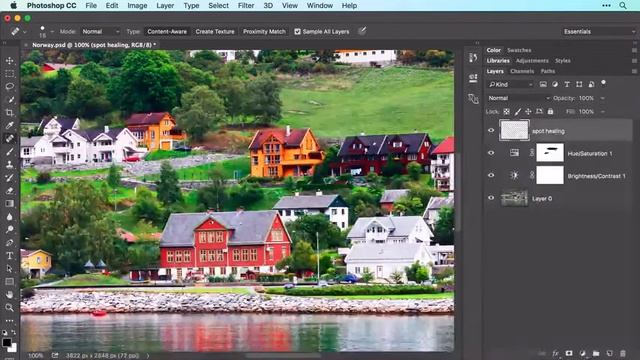Screen dimensions: 640x360
Task: Select the Rectangle shape tool
Action: tap(9, 282)
